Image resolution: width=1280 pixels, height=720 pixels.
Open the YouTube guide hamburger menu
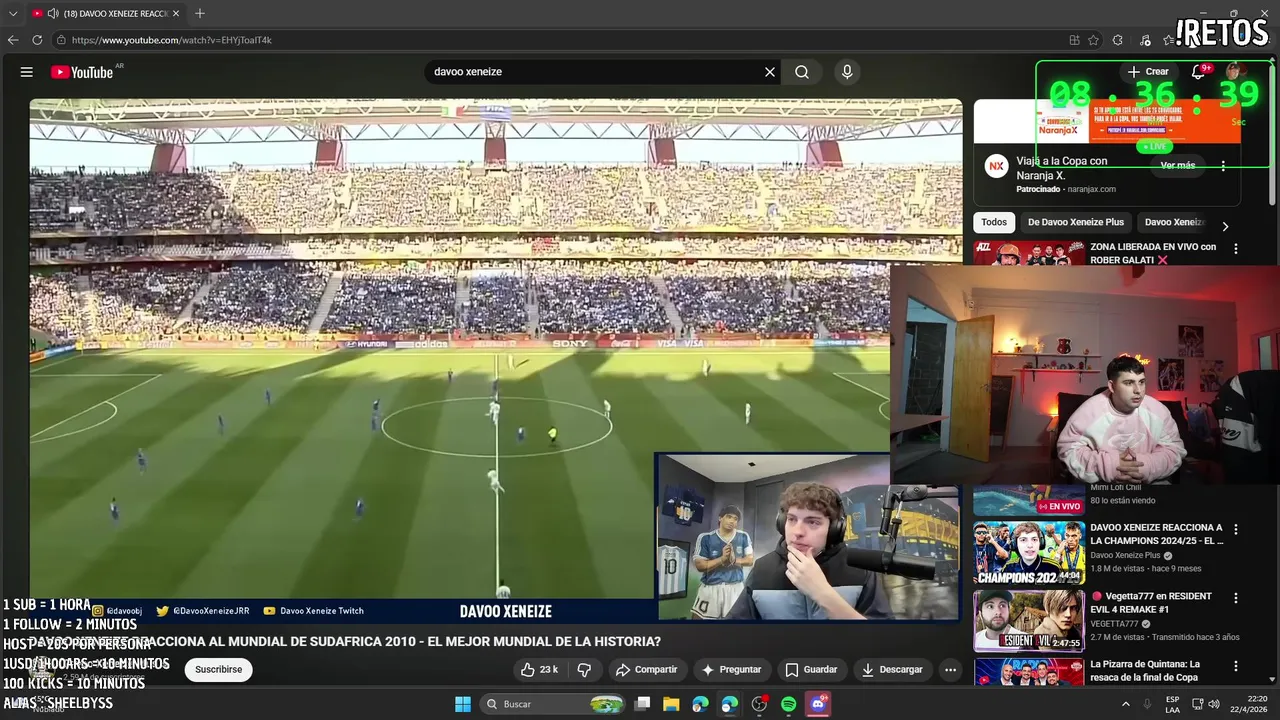pos(27,72)
